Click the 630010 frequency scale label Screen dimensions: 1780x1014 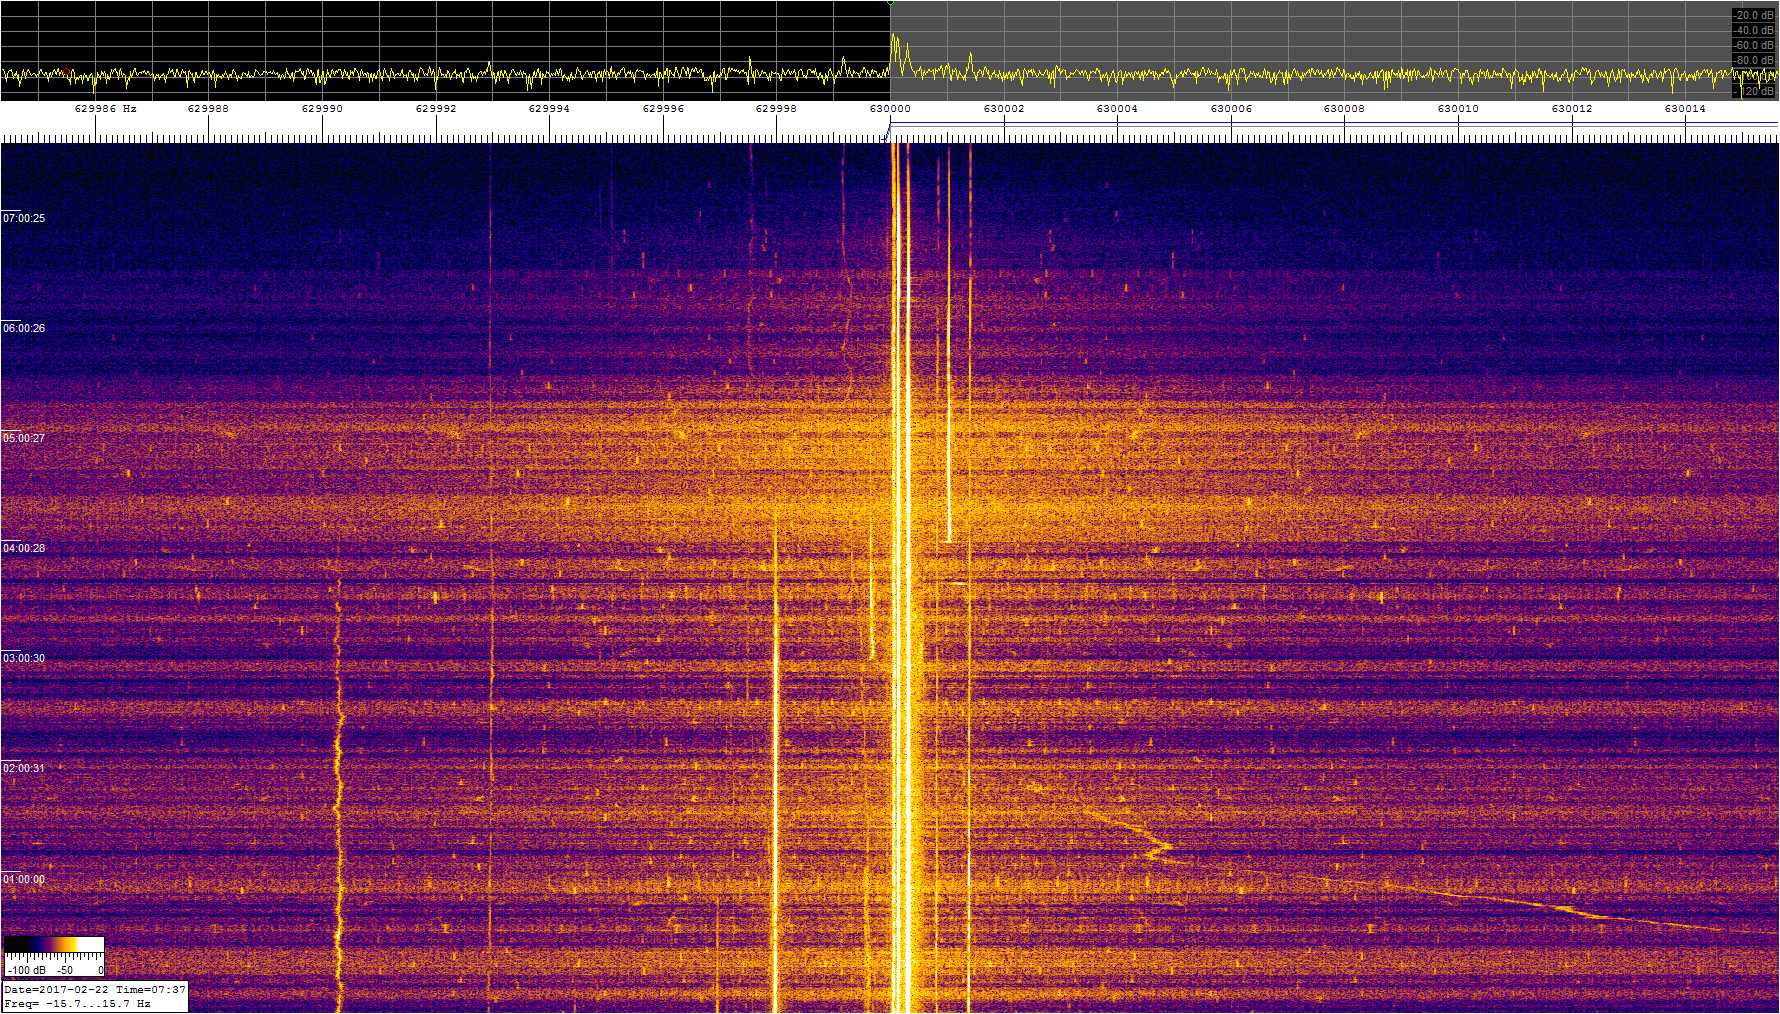click(1458, 108)
